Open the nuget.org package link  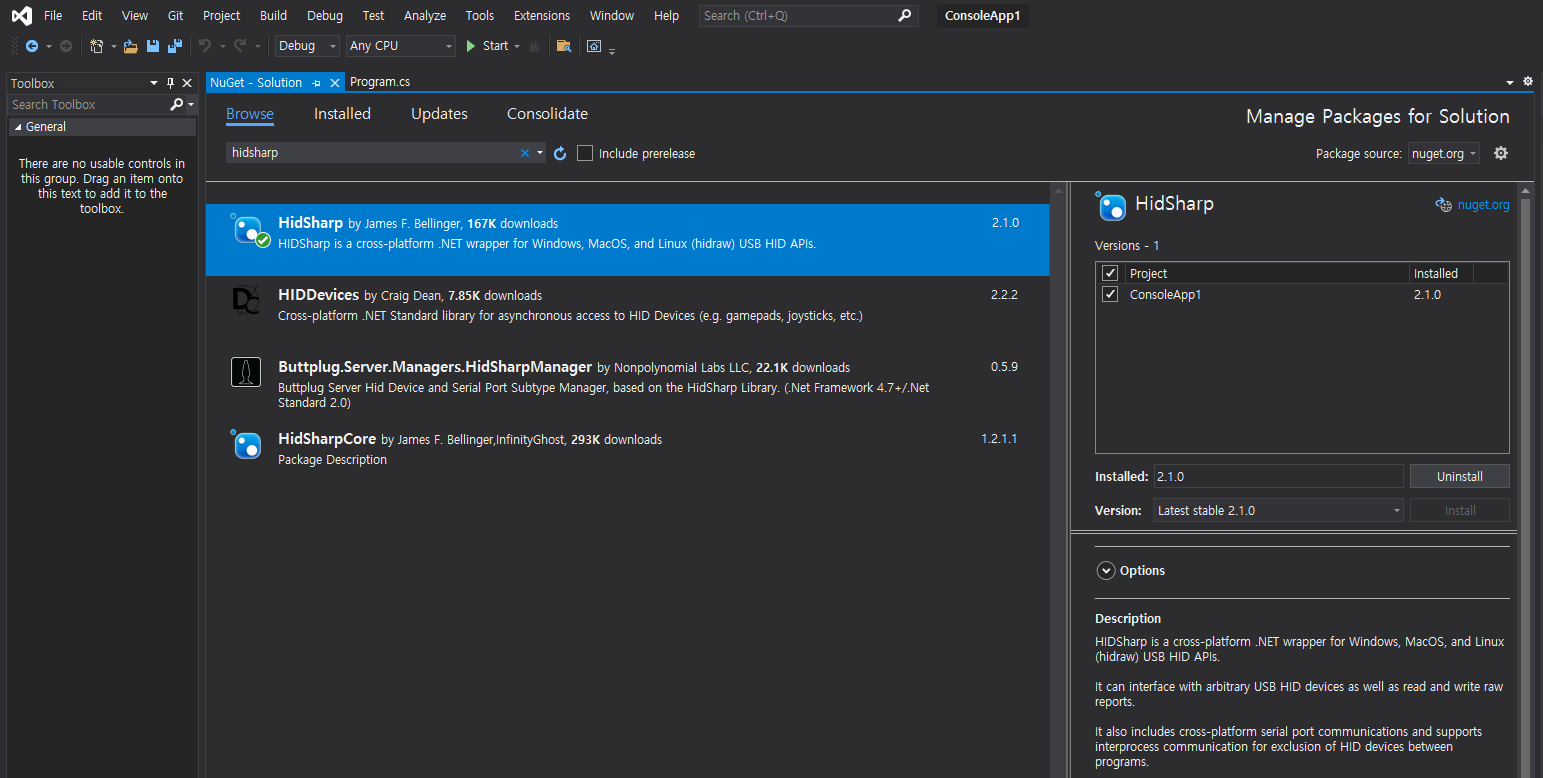click(1483, 205)
